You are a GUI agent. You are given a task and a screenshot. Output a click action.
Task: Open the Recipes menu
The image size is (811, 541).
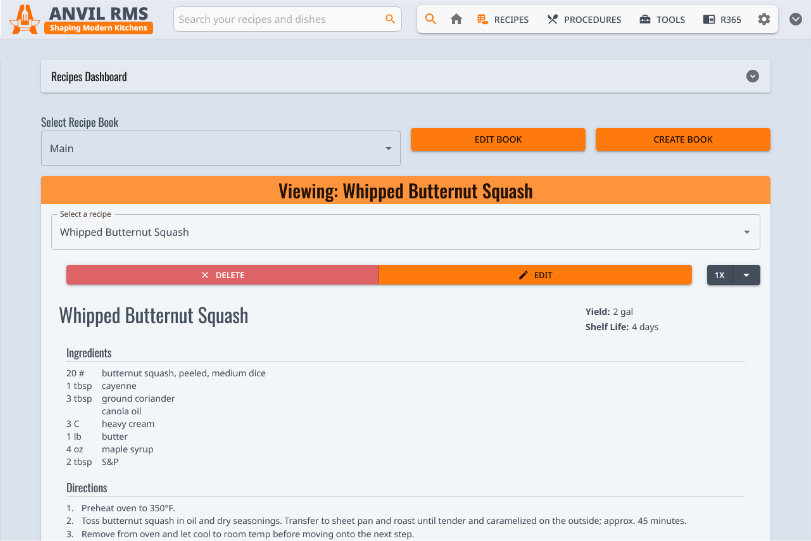pos(503,19)
